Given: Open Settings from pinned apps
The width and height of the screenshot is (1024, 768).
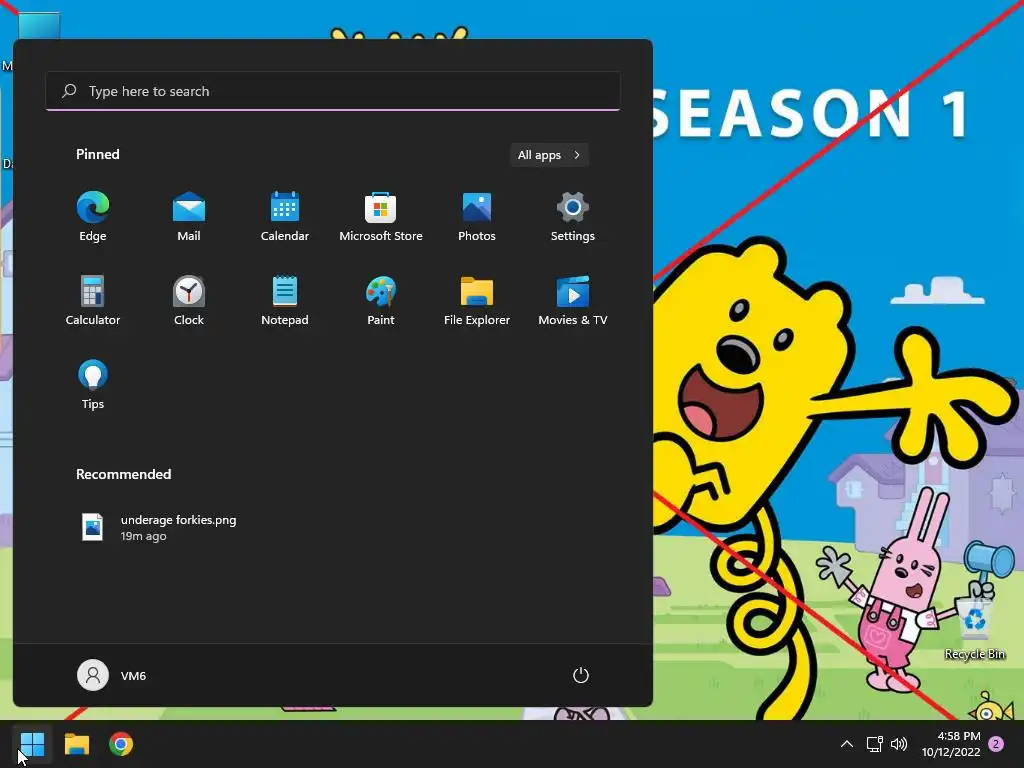Looking at the screenshot, I should [x=573, y=217].
